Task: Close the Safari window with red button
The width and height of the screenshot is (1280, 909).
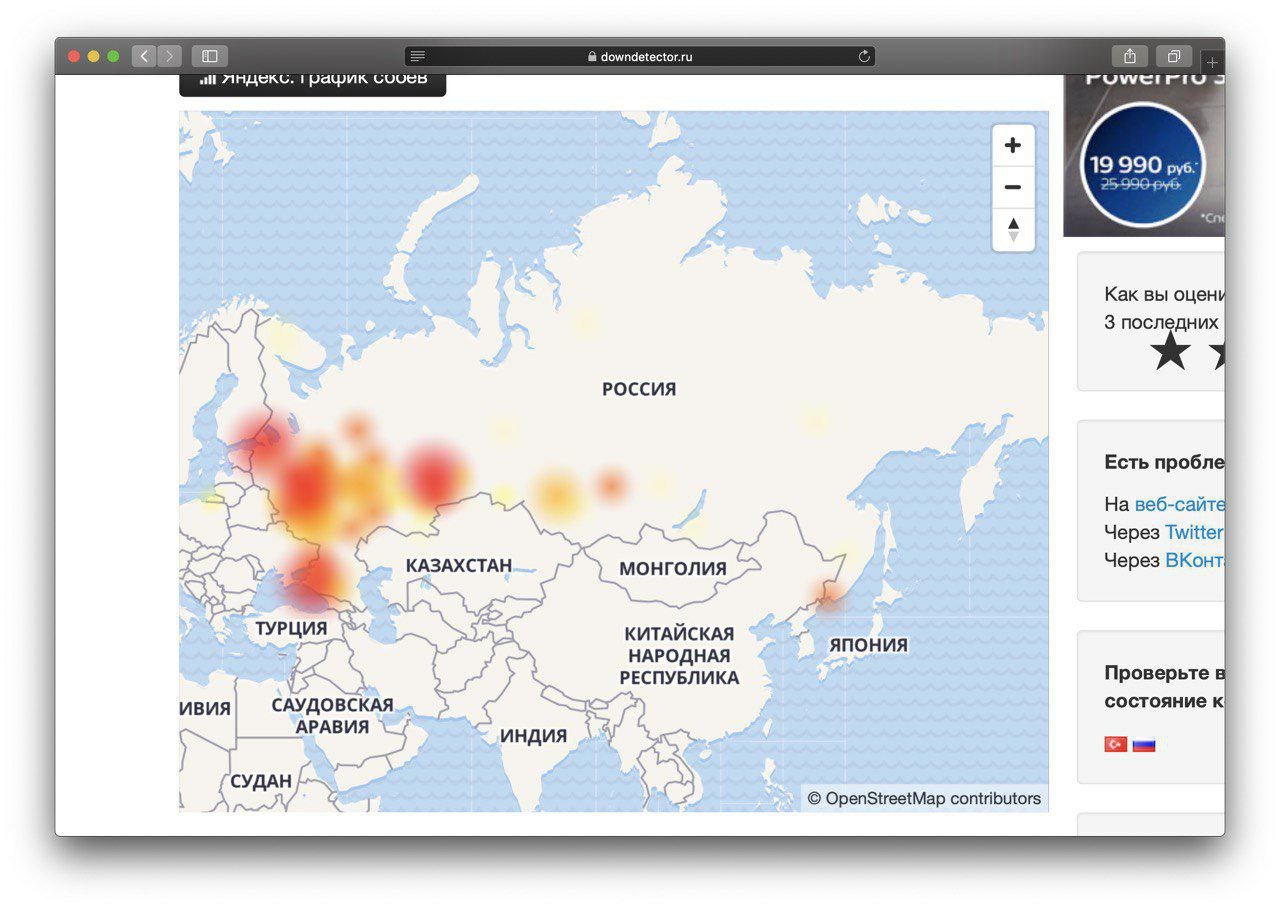Action: (74, 56)
